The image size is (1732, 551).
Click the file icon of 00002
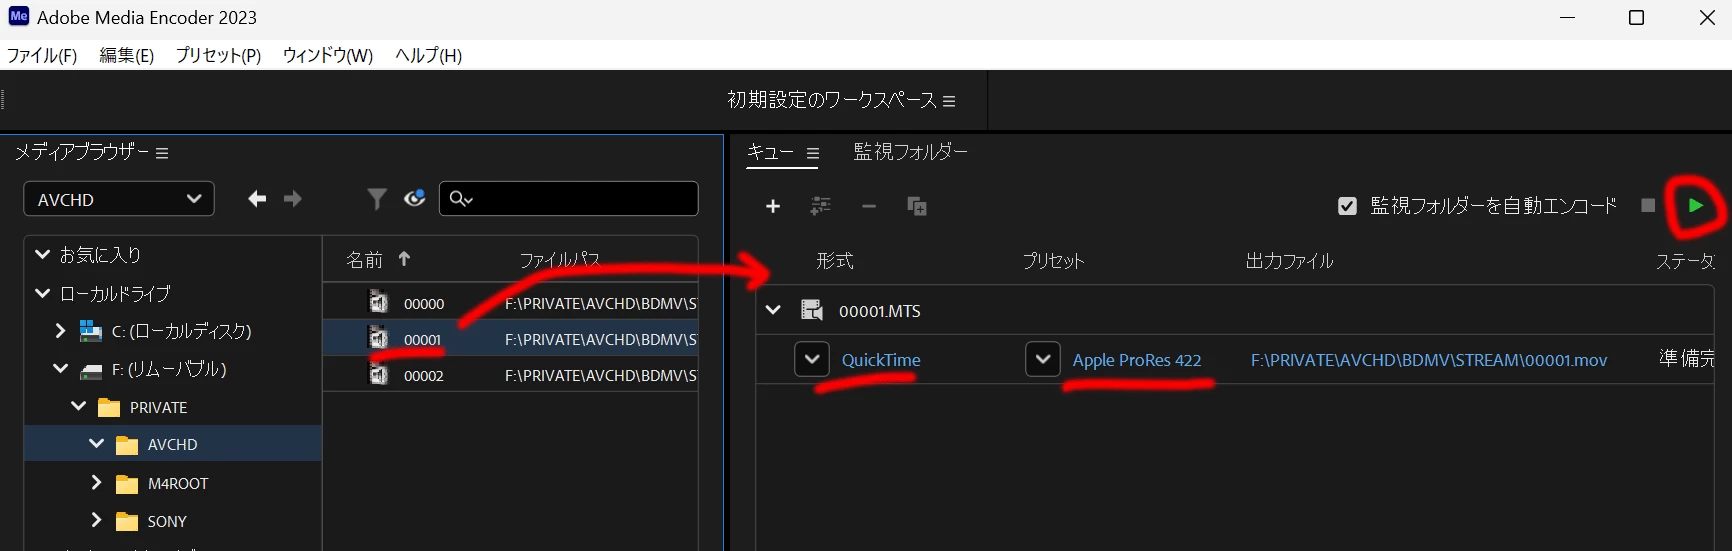(x=378, y=375)
